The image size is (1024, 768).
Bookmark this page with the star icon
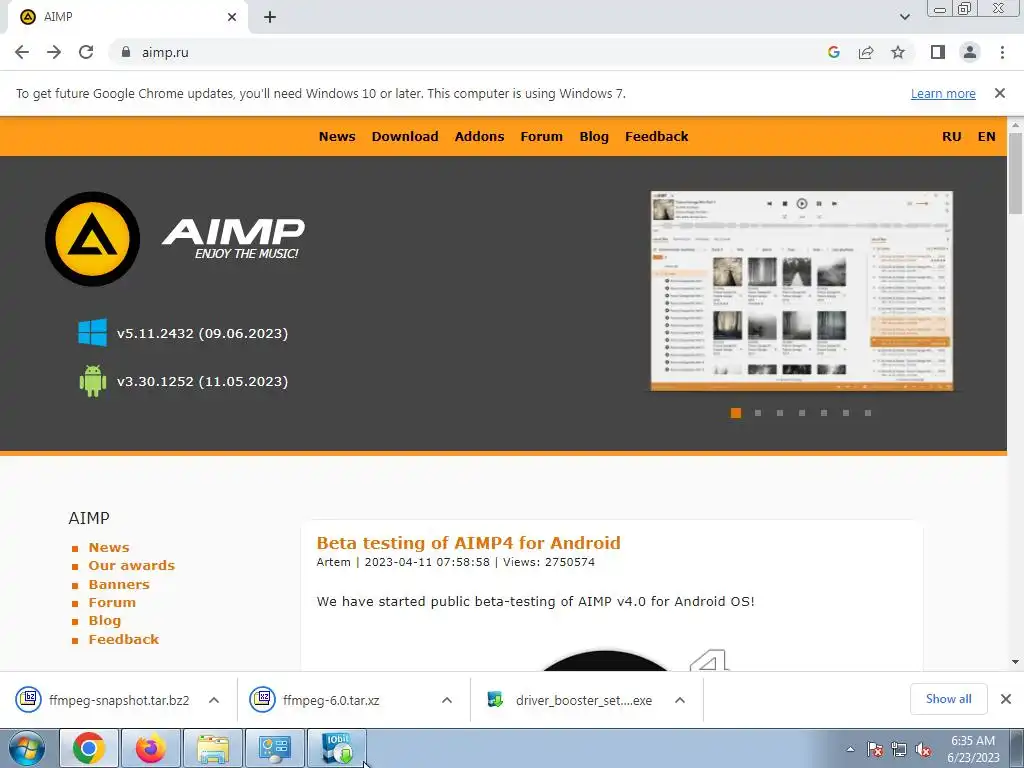(898, 52)
